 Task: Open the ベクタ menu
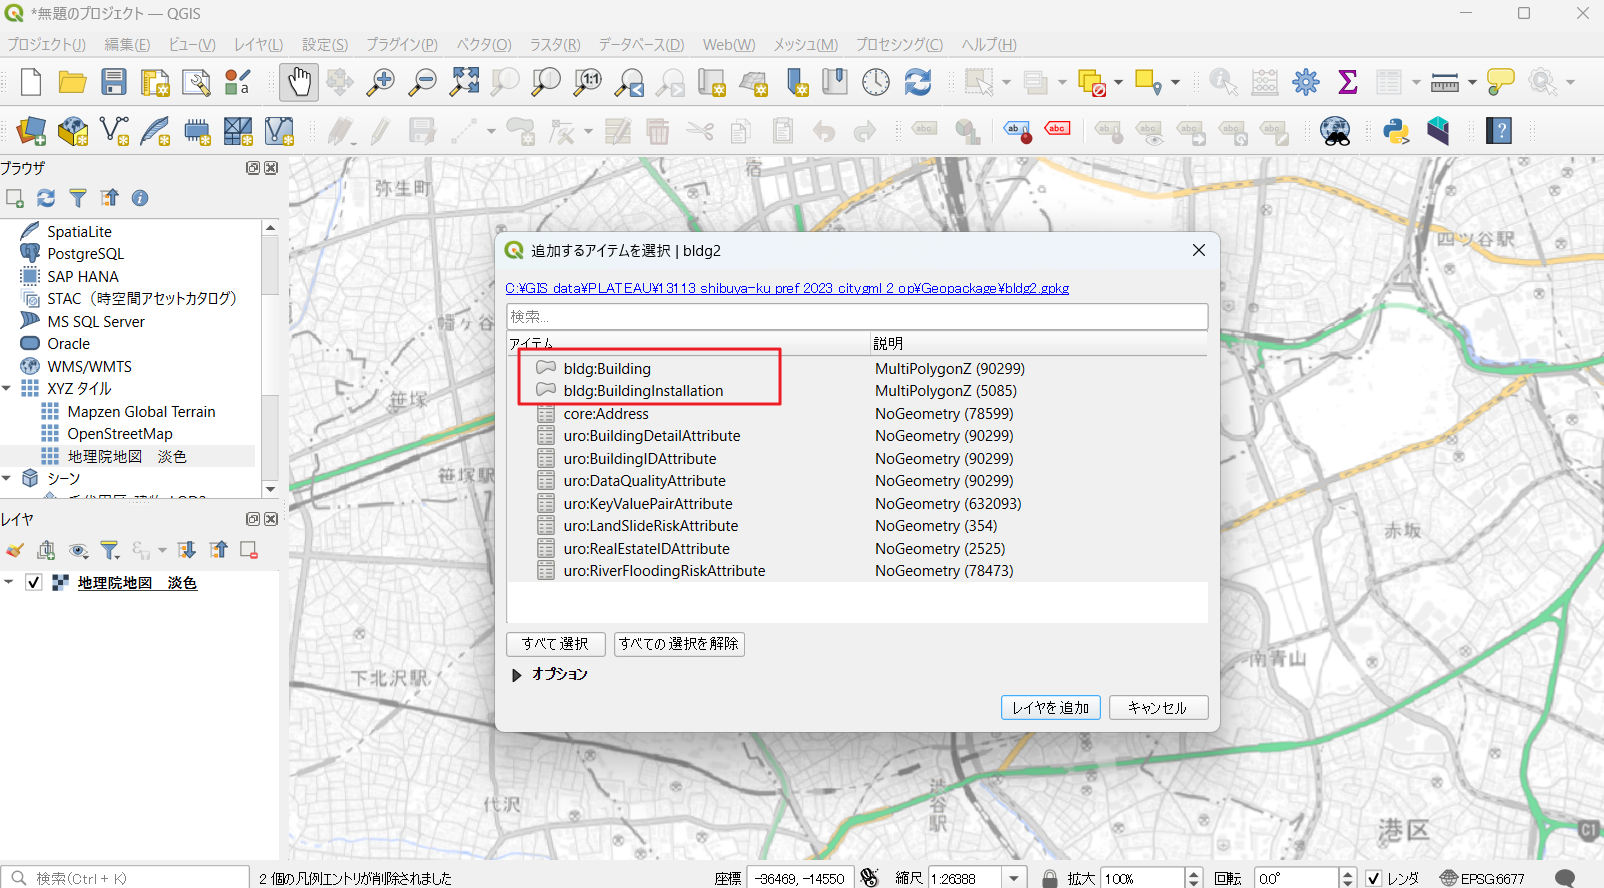(x=484, y=45)
